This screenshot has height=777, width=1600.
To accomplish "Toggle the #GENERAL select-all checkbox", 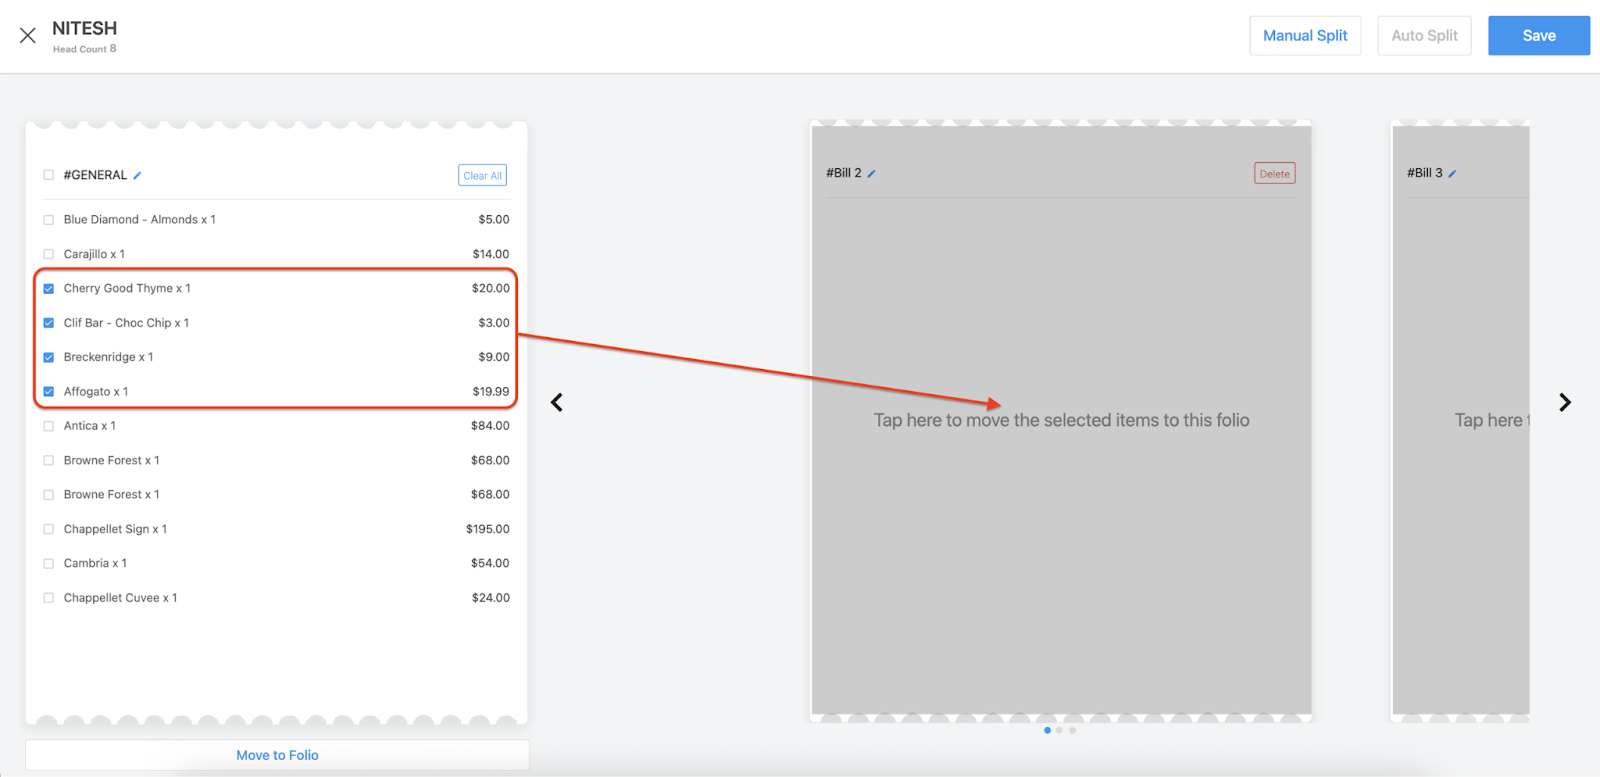I will click(49, 175).
